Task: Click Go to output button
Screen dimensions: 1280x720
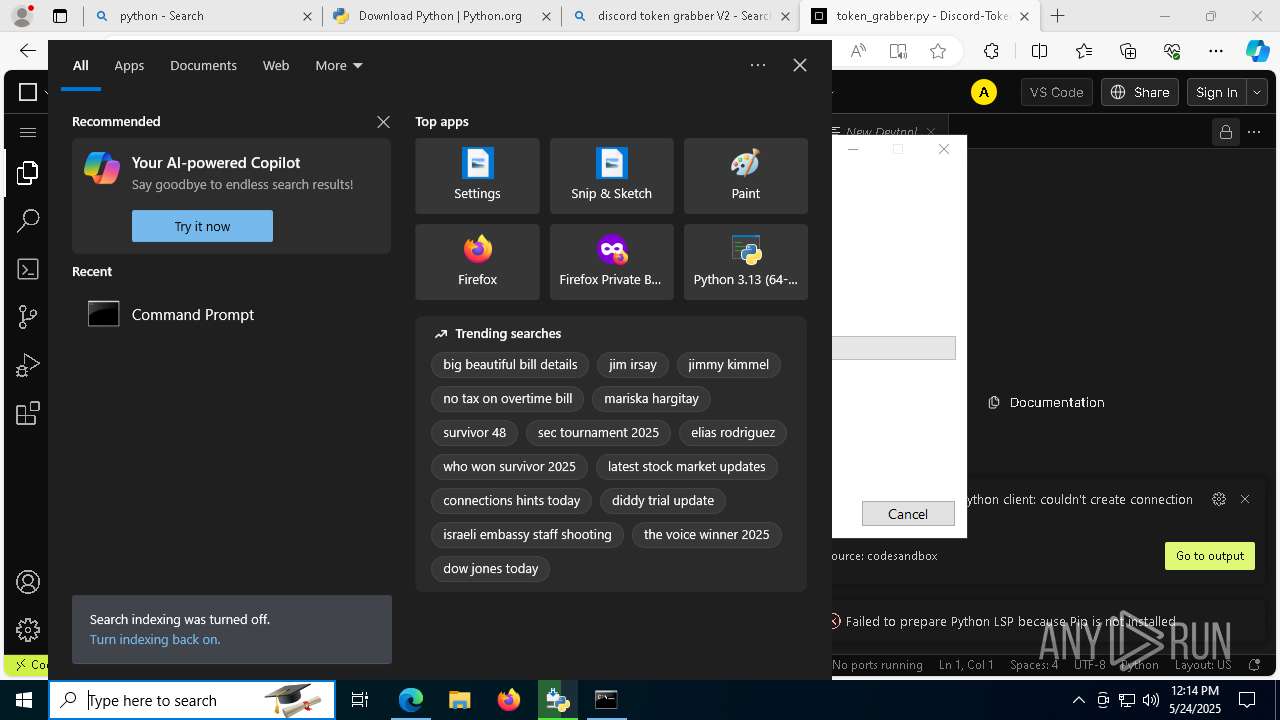Action: (1210, 556)
